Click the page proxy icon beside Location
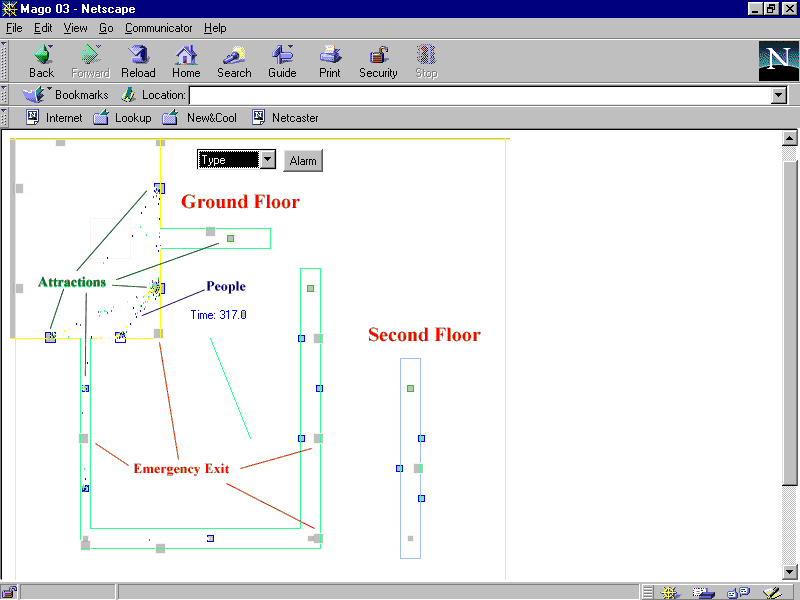Screen dimensions: 800x600 (x=128, y=95)
